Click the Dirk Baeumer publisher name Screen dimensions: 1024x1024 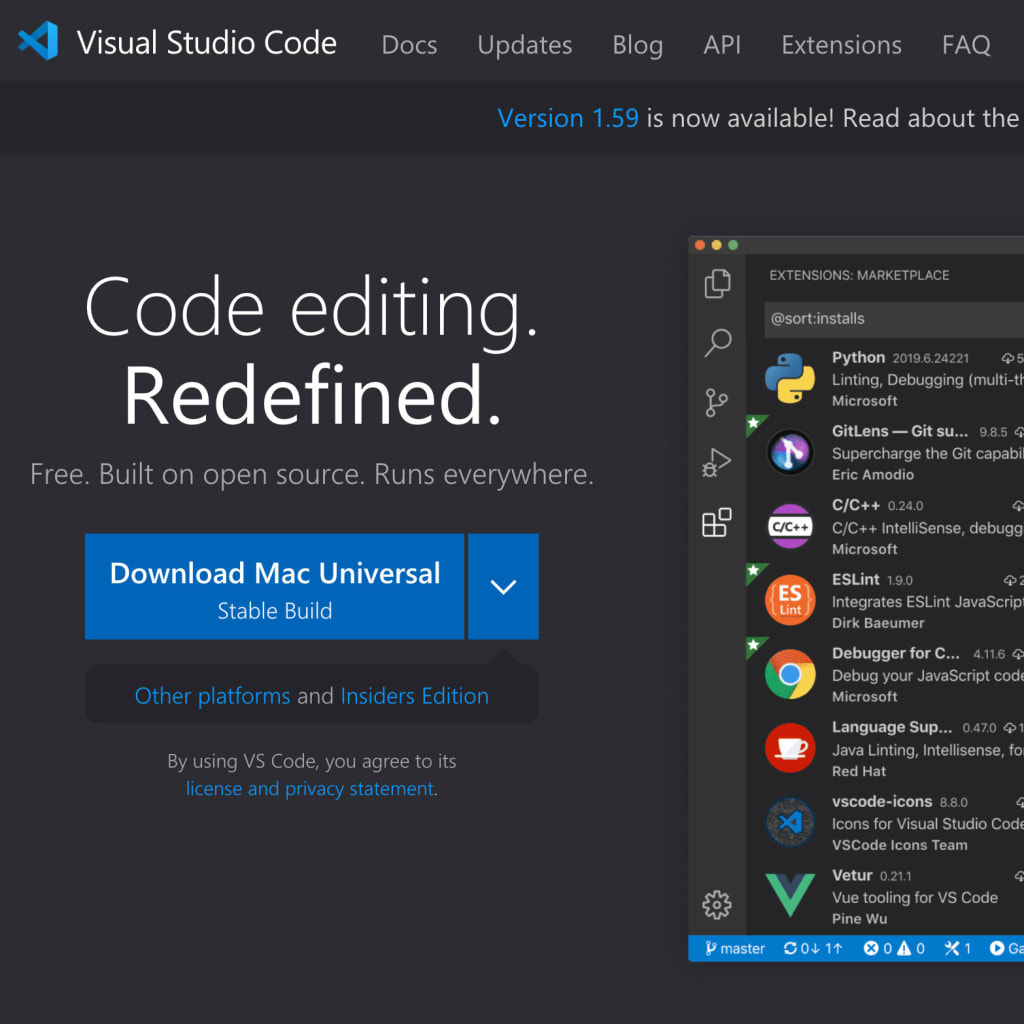click(x=878, y=623)
